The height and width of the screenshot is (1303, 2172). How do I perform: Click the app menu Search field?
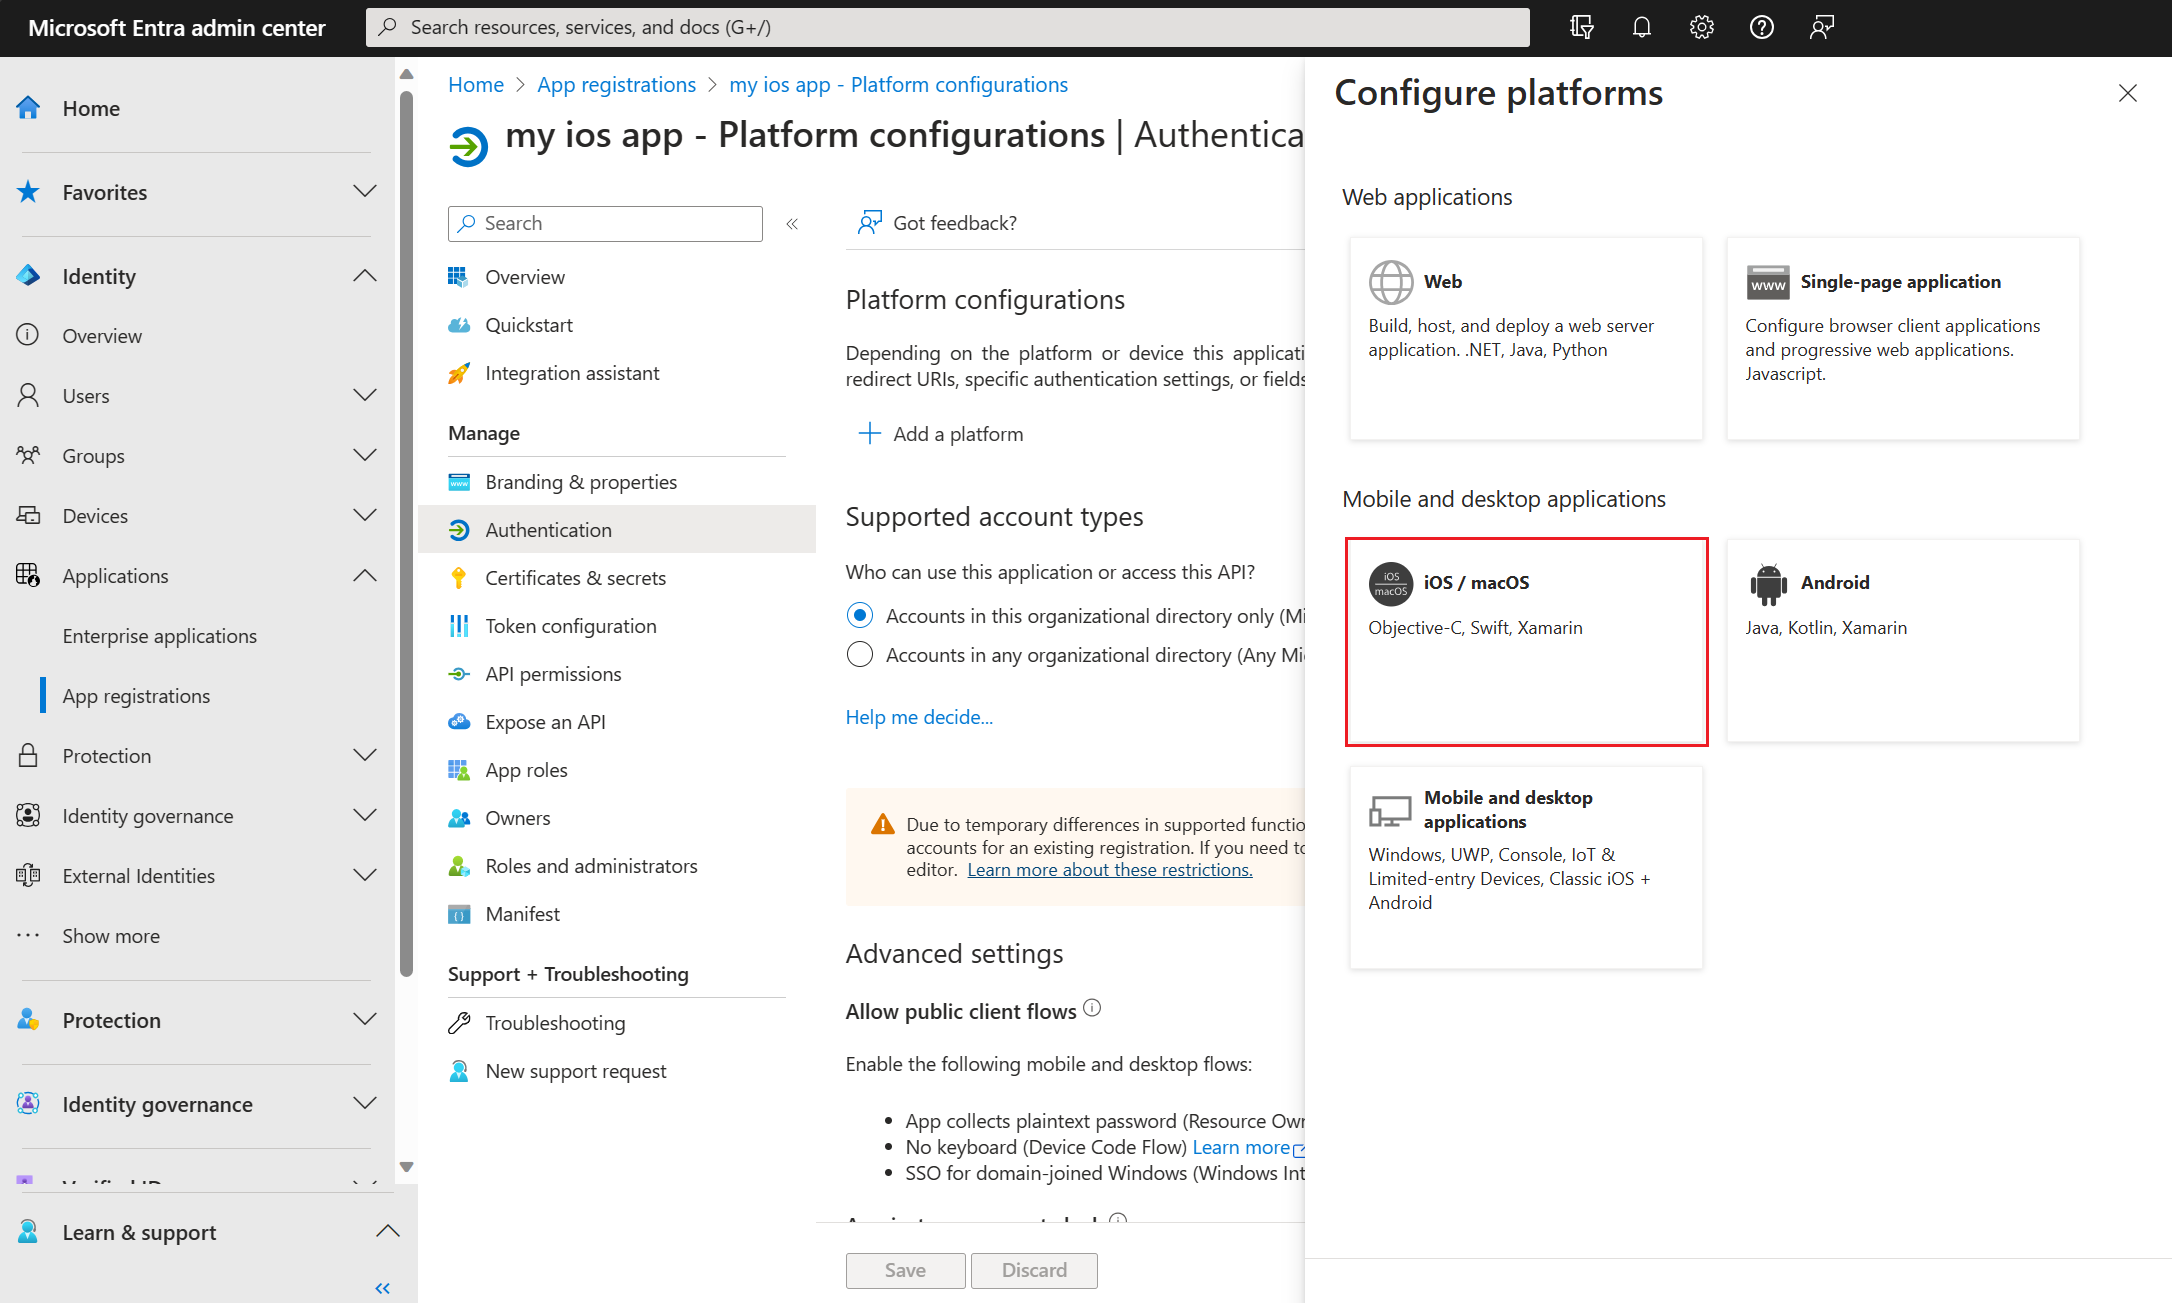[605, 224]
